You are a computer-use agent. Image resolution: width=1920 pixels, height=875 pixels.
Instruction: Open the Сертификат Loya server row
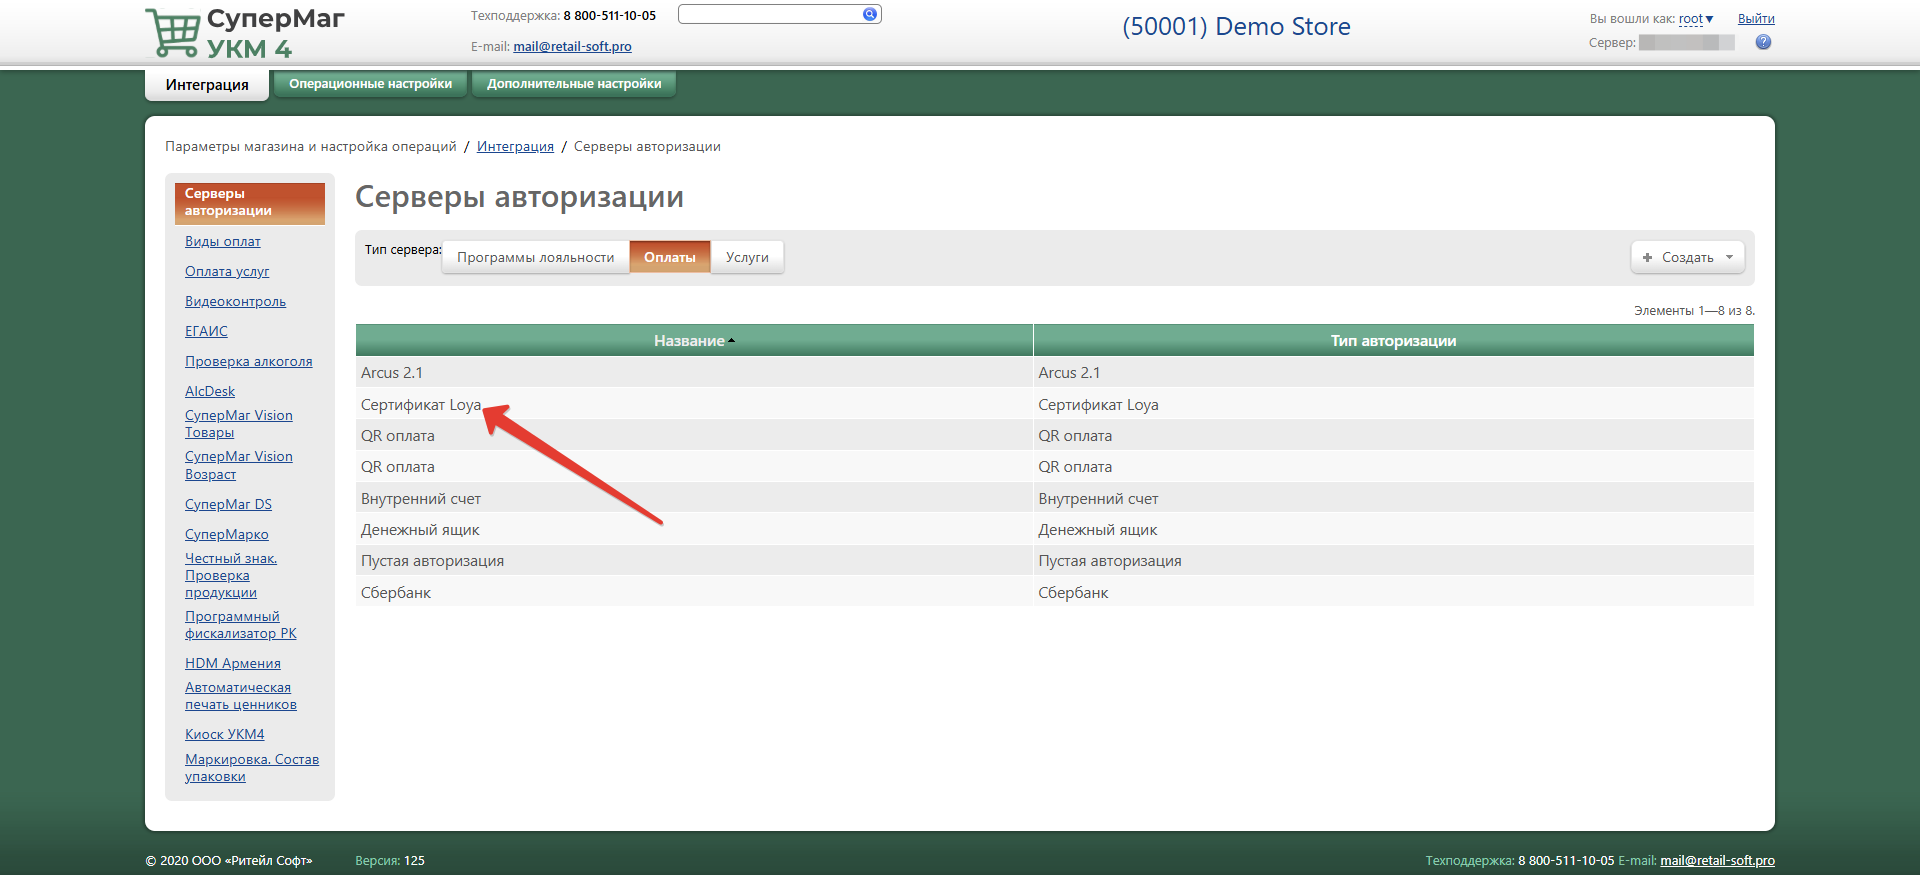(421, 405)
